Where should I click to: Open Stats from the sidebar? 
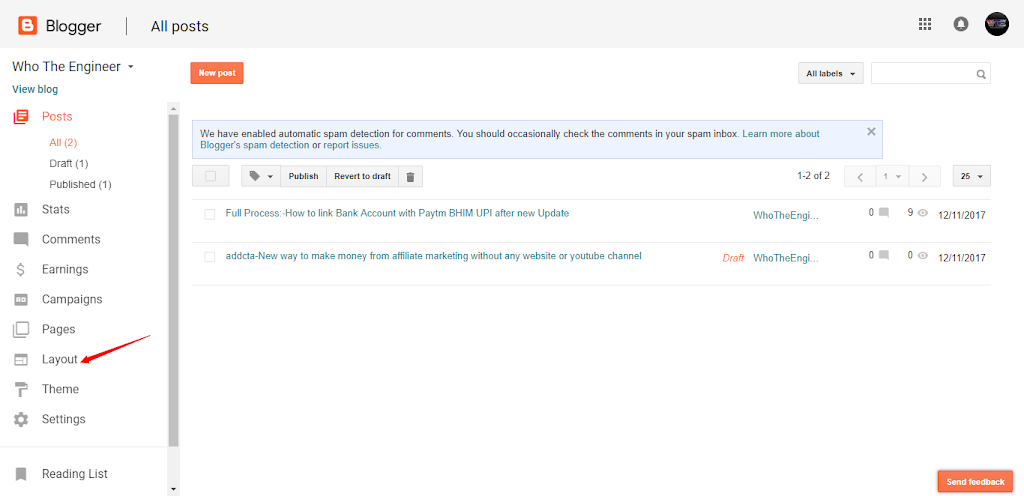point(55,209)
